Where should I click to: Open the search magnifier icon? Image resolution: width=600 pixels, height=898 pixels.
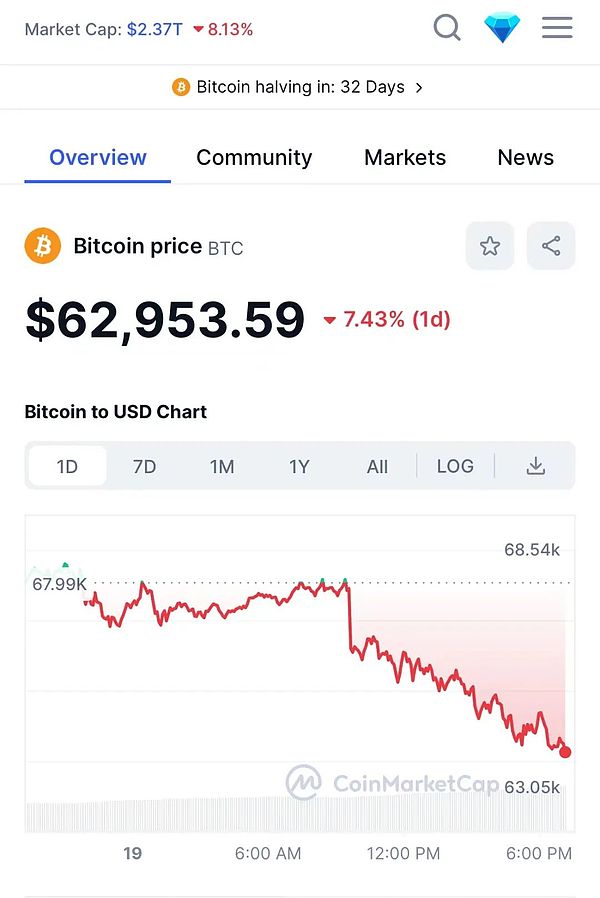point(447,28)
